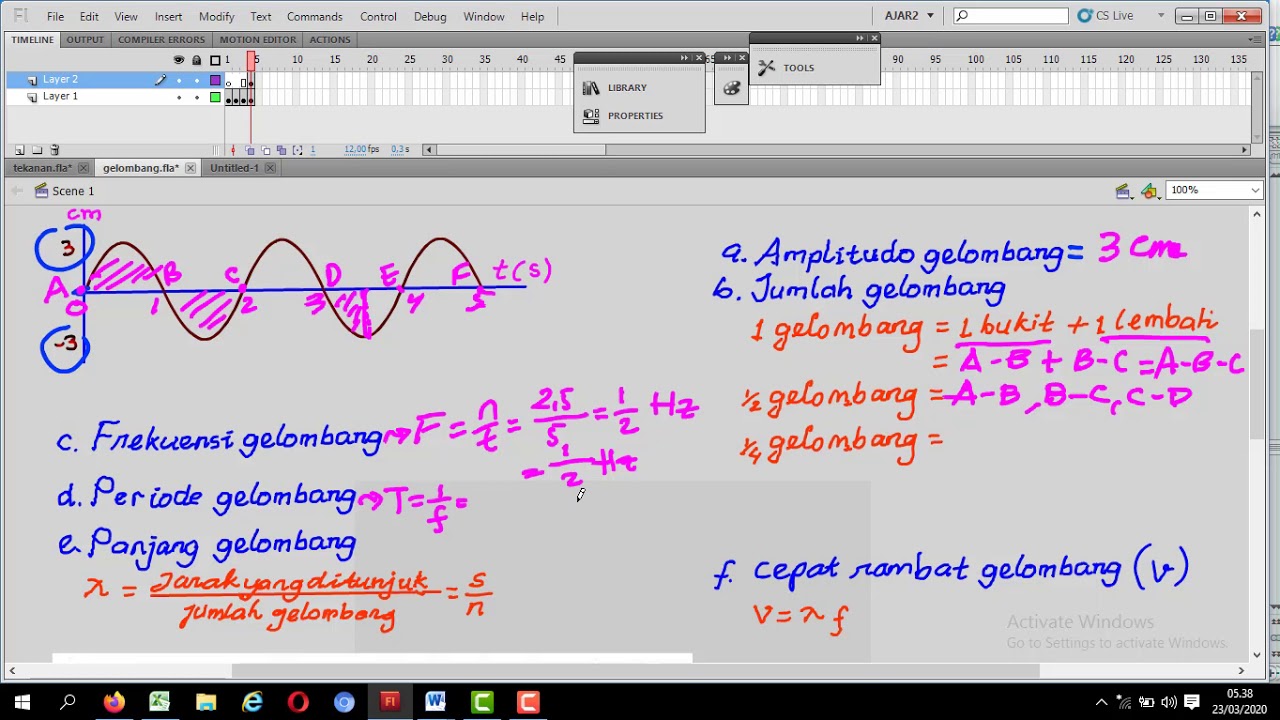Click the 12,00 fps frame rate value
The width and height of the screenshot is (1280, 720).
(361, 150)
